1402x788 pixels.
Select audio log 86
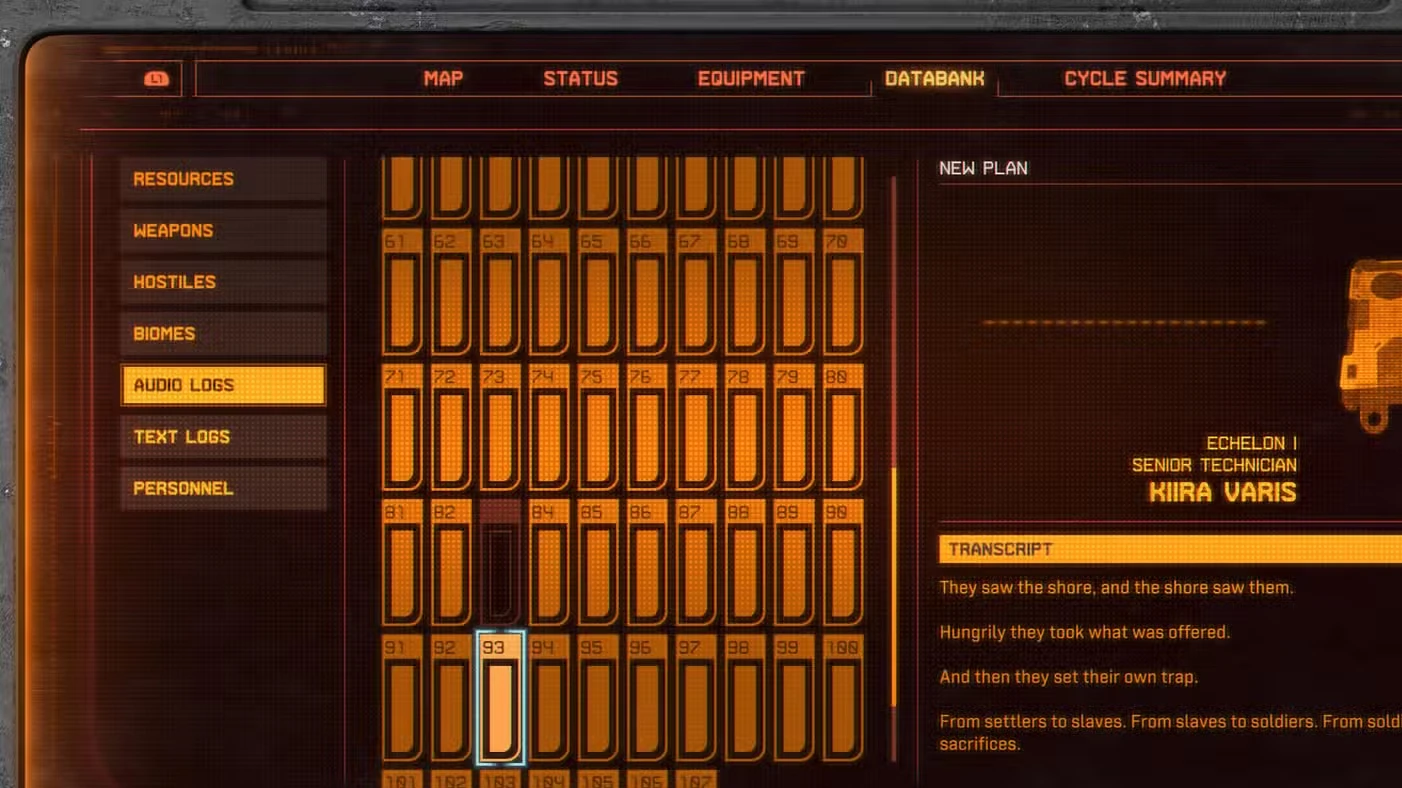click(x=647, y=563)
